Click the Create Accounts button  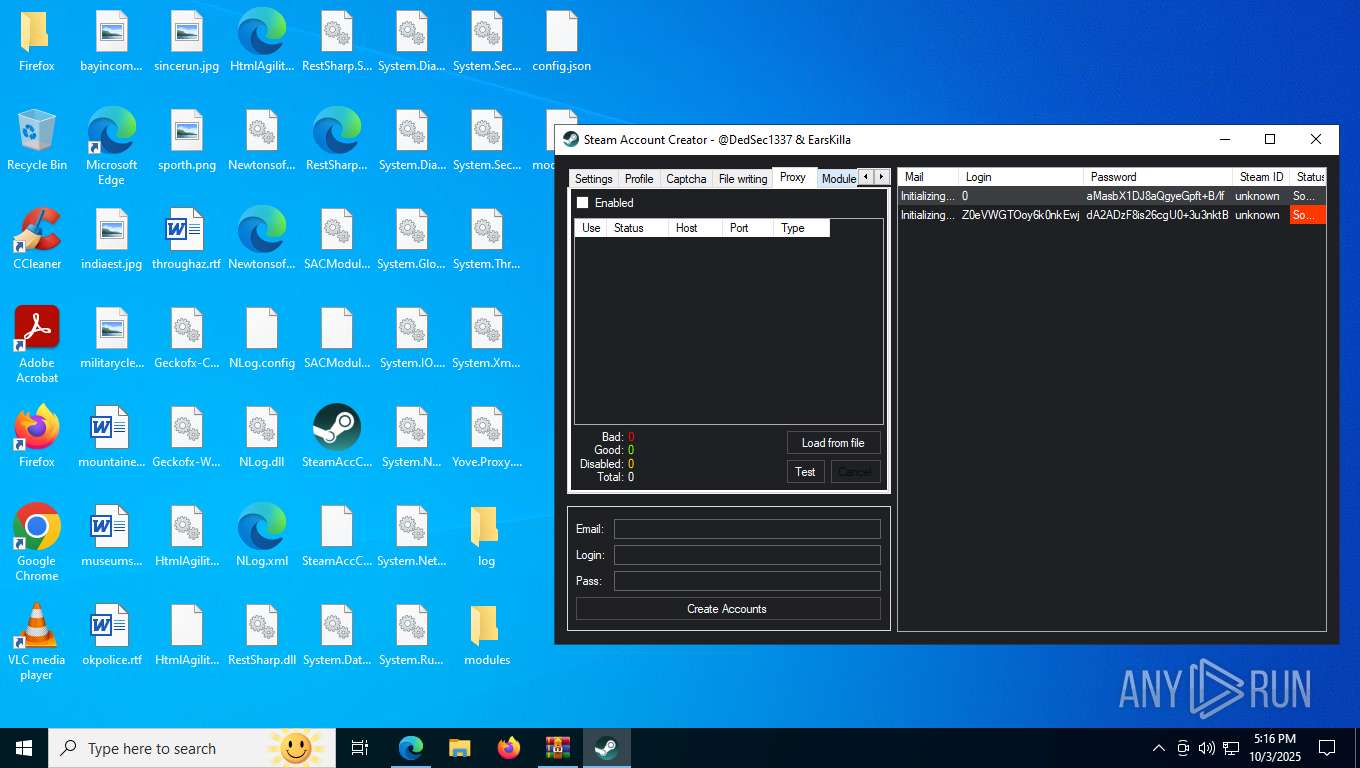tap(727, 609)
